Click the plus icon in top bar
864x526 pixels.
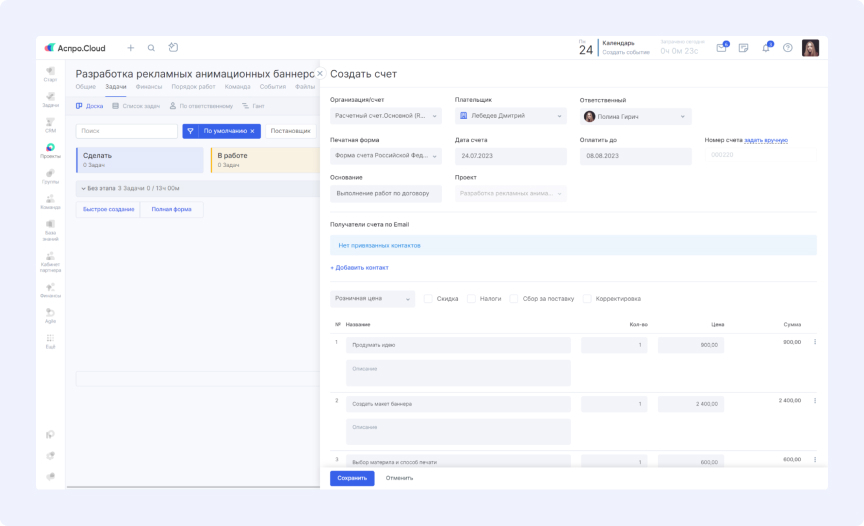[130, 48]
